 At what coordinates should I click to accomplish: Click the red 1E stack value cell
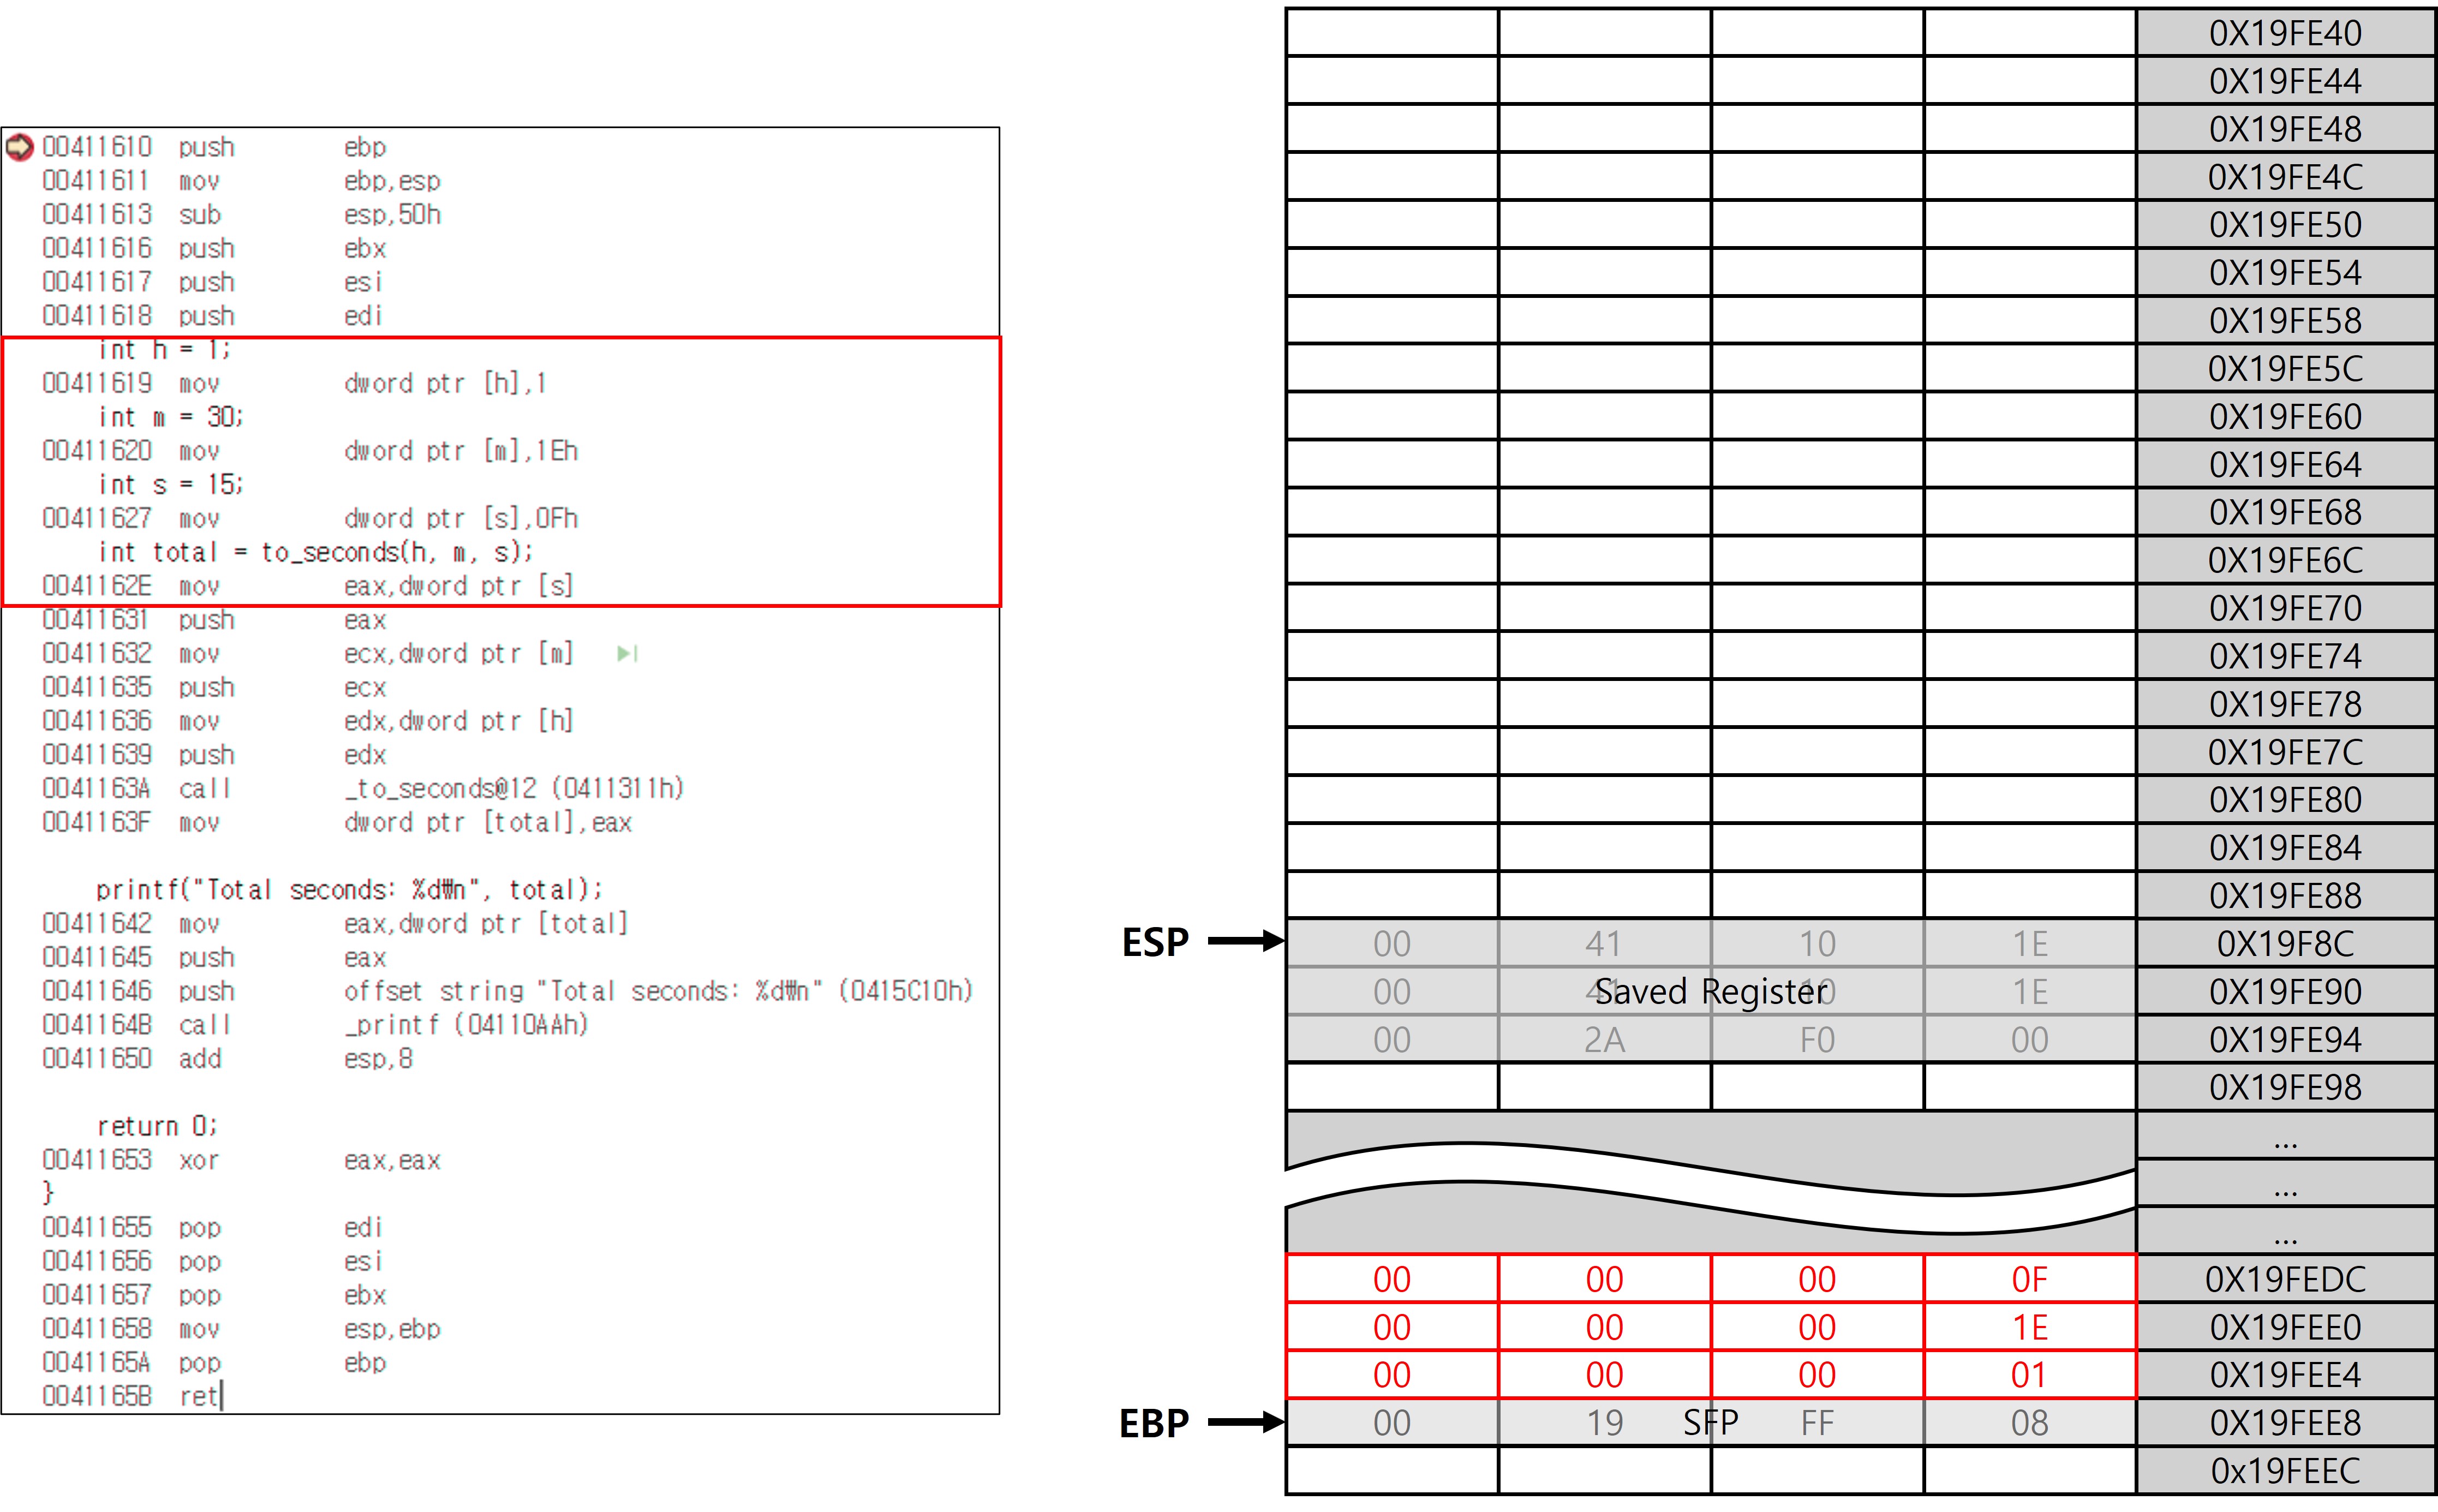[2029, 1327]
